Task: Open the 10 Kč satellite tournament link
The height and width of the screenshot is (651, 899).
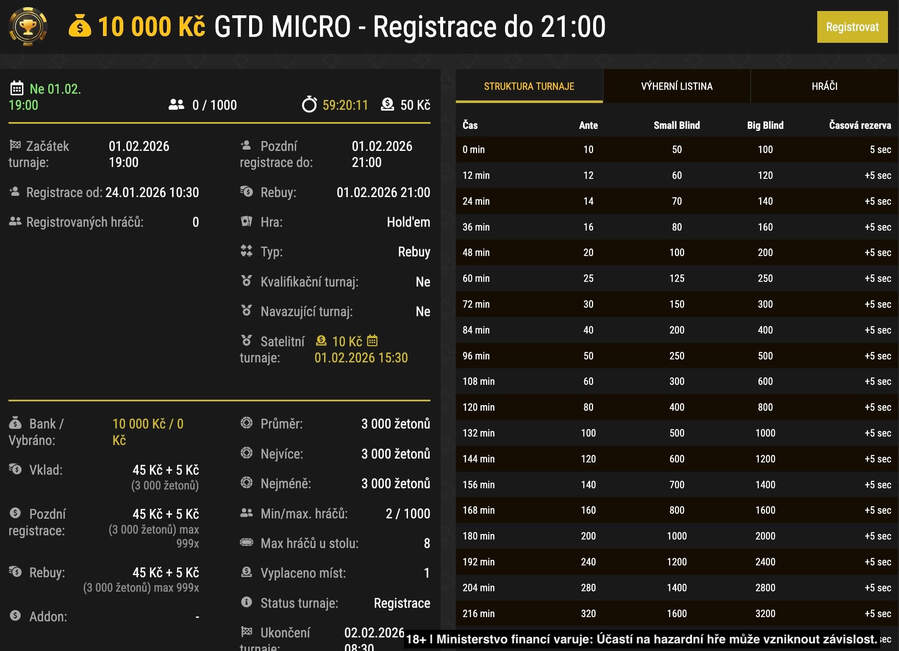Action: [347, 341]
